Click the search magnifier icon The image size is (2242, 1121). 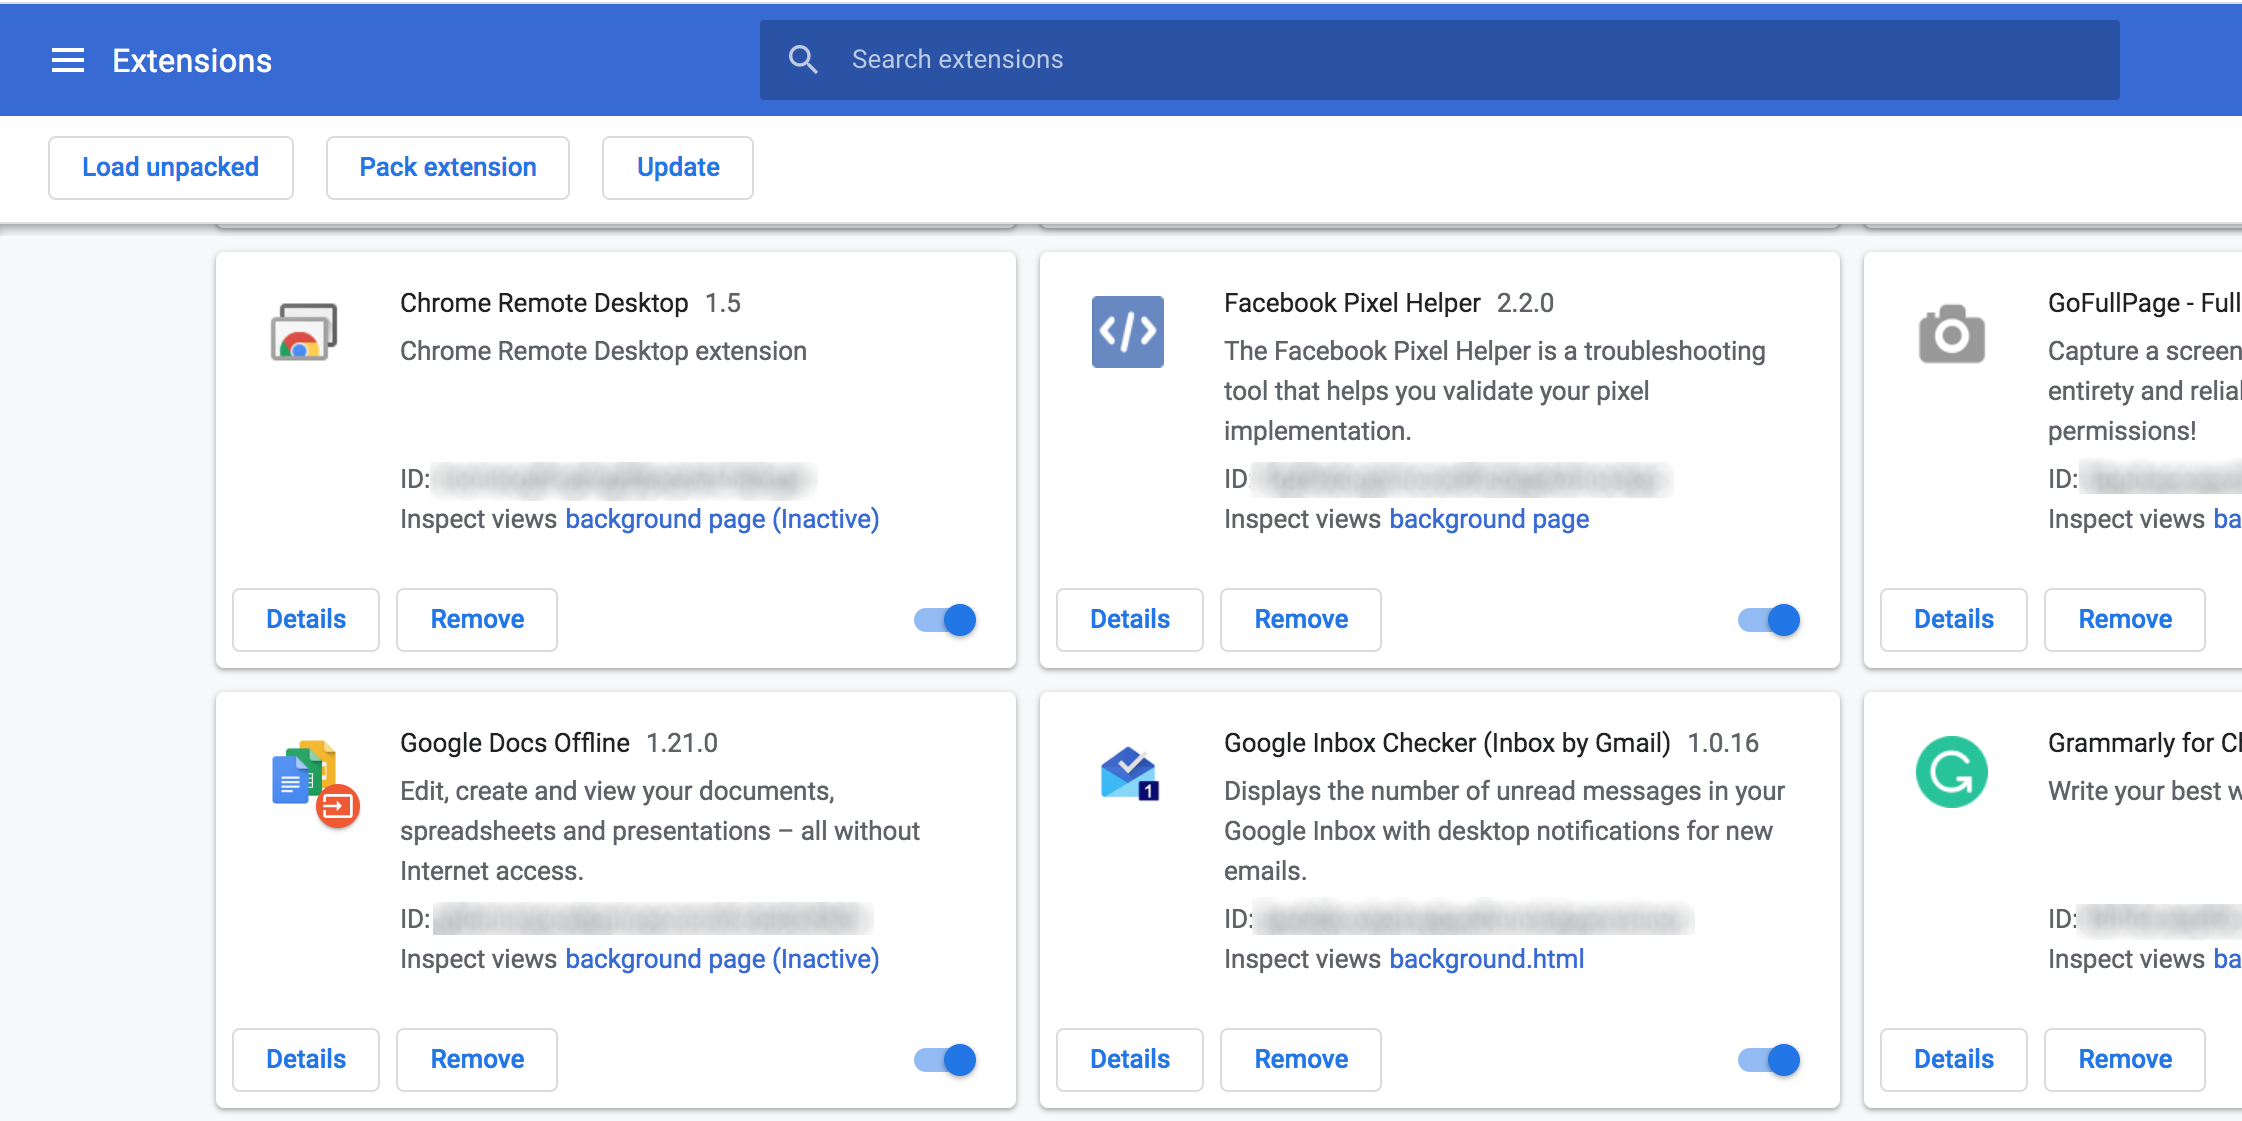(x=803, y=59)
